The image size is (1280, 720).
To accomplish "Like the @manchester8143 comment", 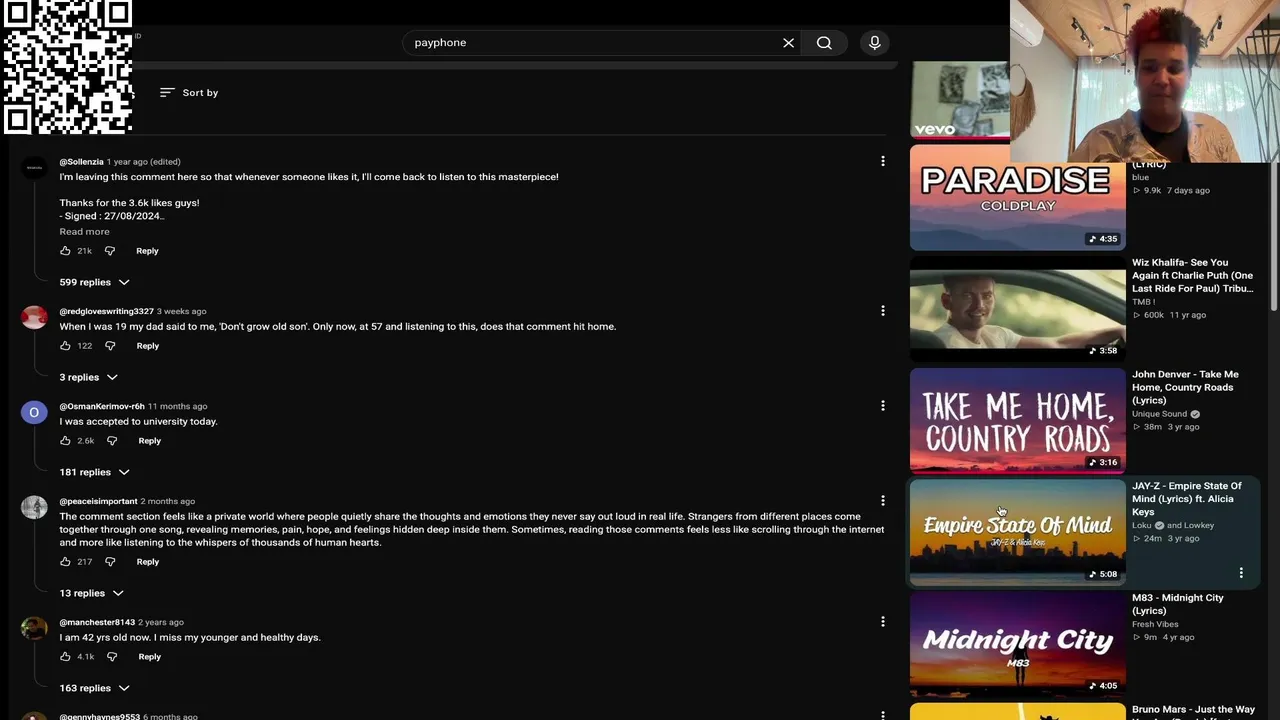I will click(x=65, y=657).
